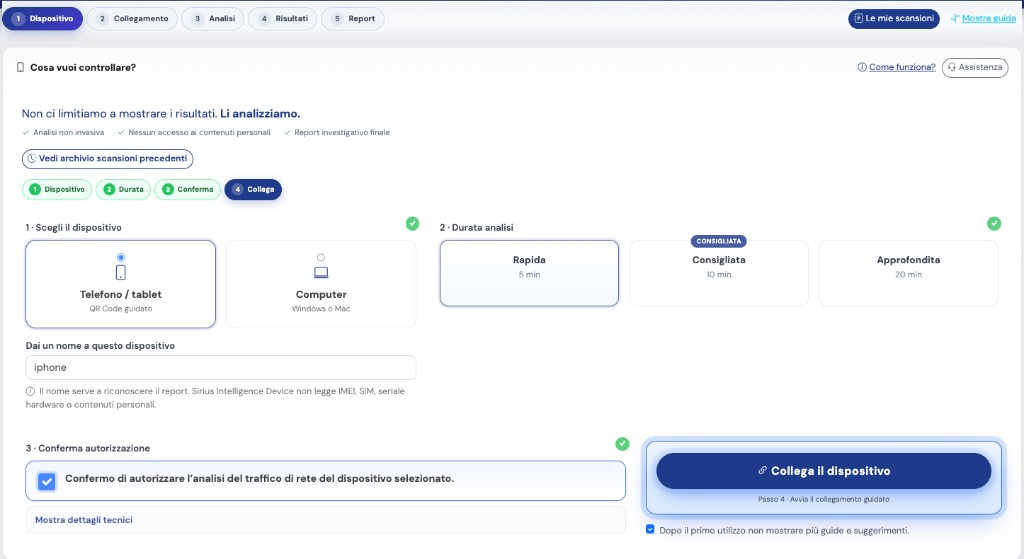
Task: Click the headset icon in Assistenza
Action: [x=952, y=67]
